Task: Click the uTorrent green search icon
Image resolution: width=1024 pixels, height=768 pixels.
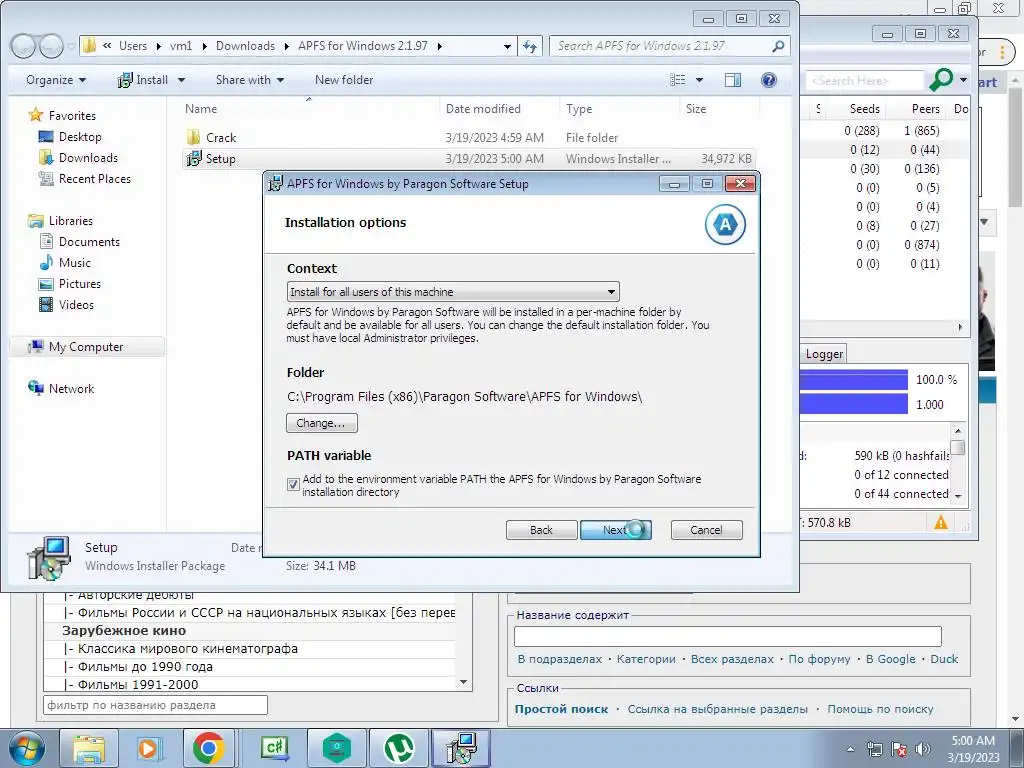Action: pos(940,80)
